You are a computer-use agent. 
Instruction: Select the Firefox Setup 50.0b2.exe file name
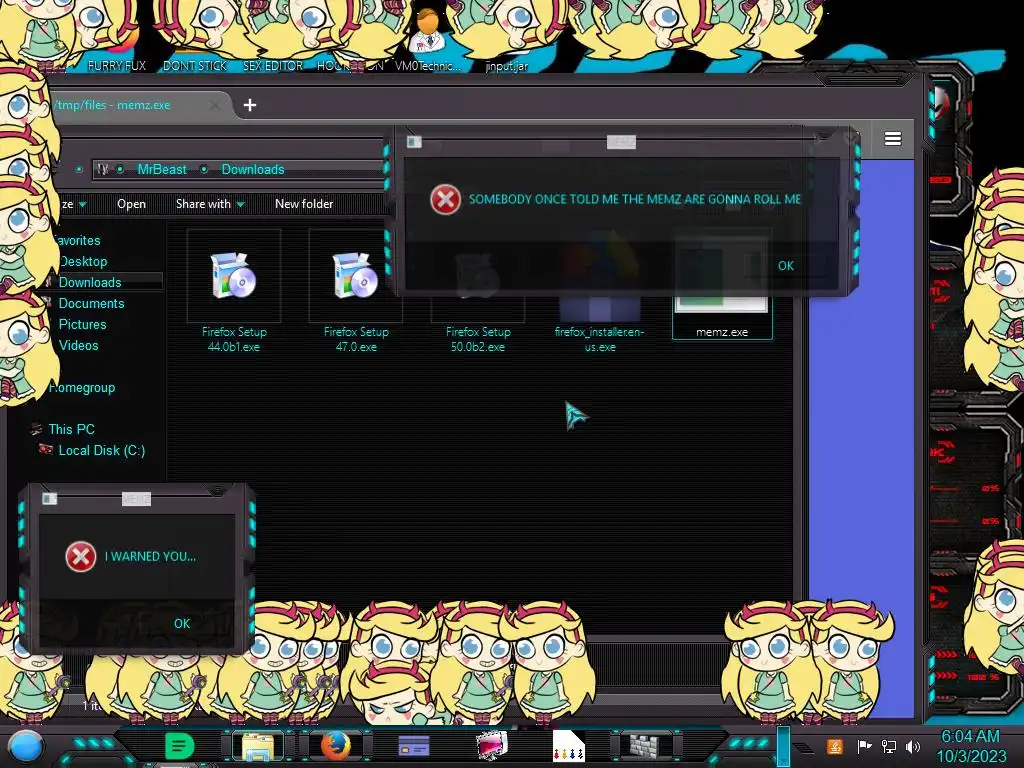pyautogui.click(x=478, y=339)
